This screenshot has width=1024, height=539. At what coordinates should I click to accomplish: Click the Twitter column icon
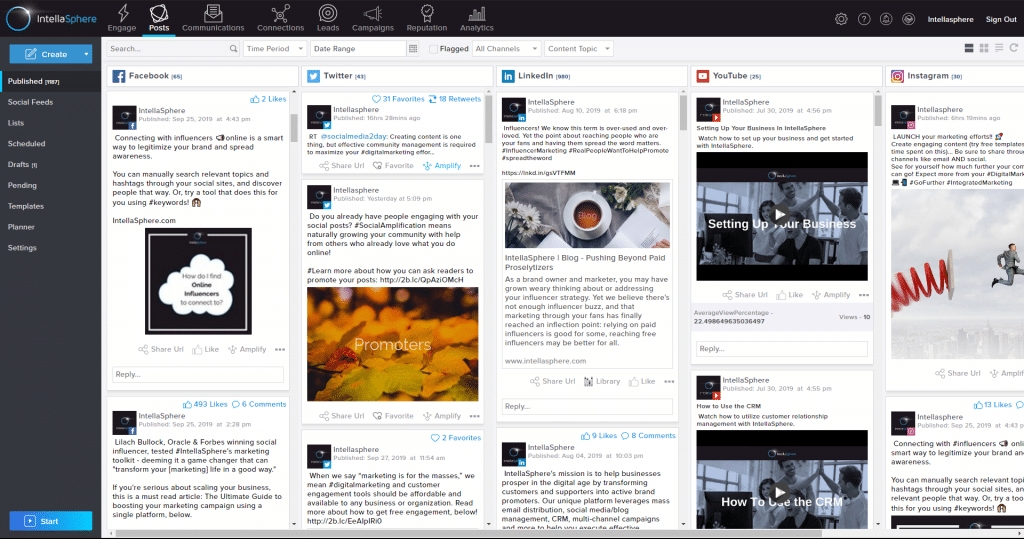[x=313, y=76]
